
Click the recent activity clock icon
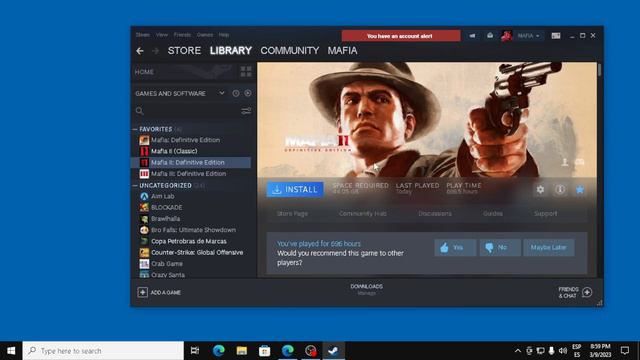pyautogui.click(x=236, y=93)
